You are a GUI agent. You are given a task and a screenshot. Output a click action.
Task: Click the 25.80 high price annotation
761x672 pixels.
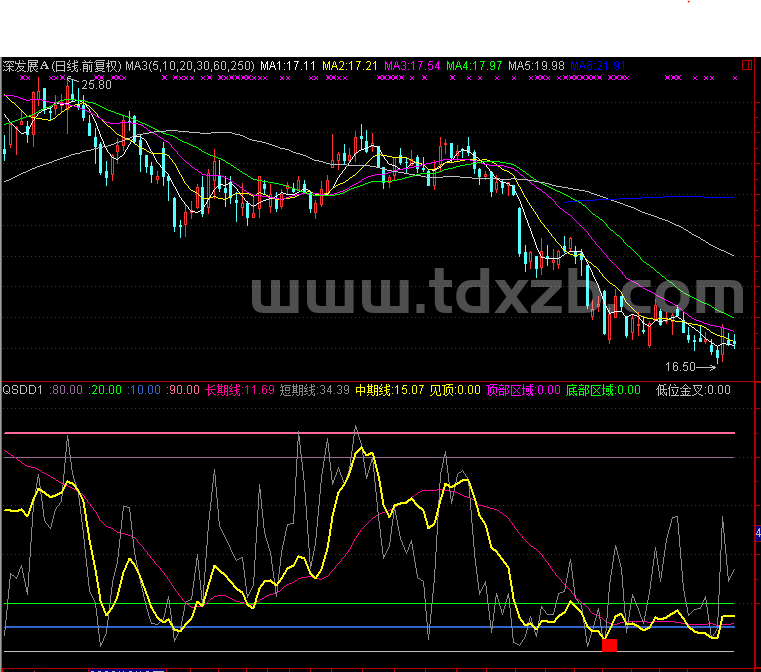coord(96,85)
